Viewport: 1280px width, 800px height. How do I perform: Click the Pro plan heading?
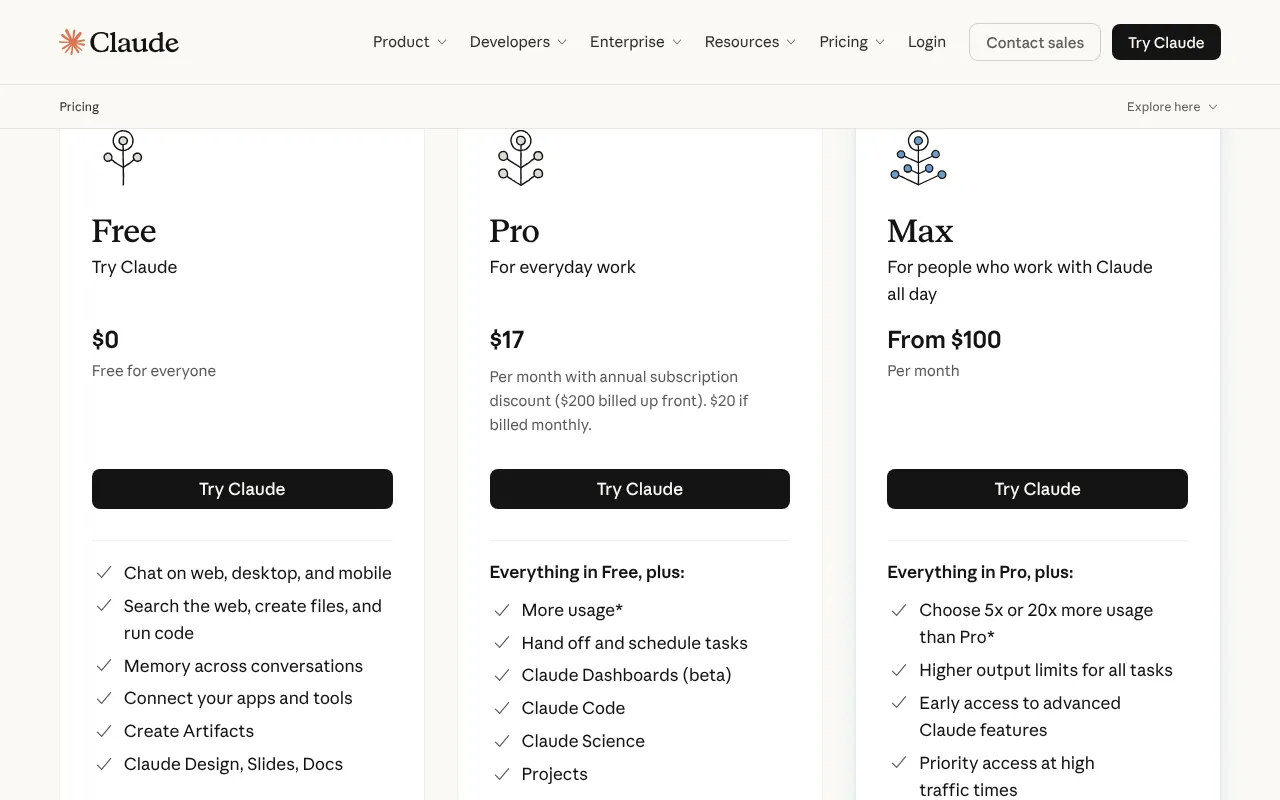514,231
